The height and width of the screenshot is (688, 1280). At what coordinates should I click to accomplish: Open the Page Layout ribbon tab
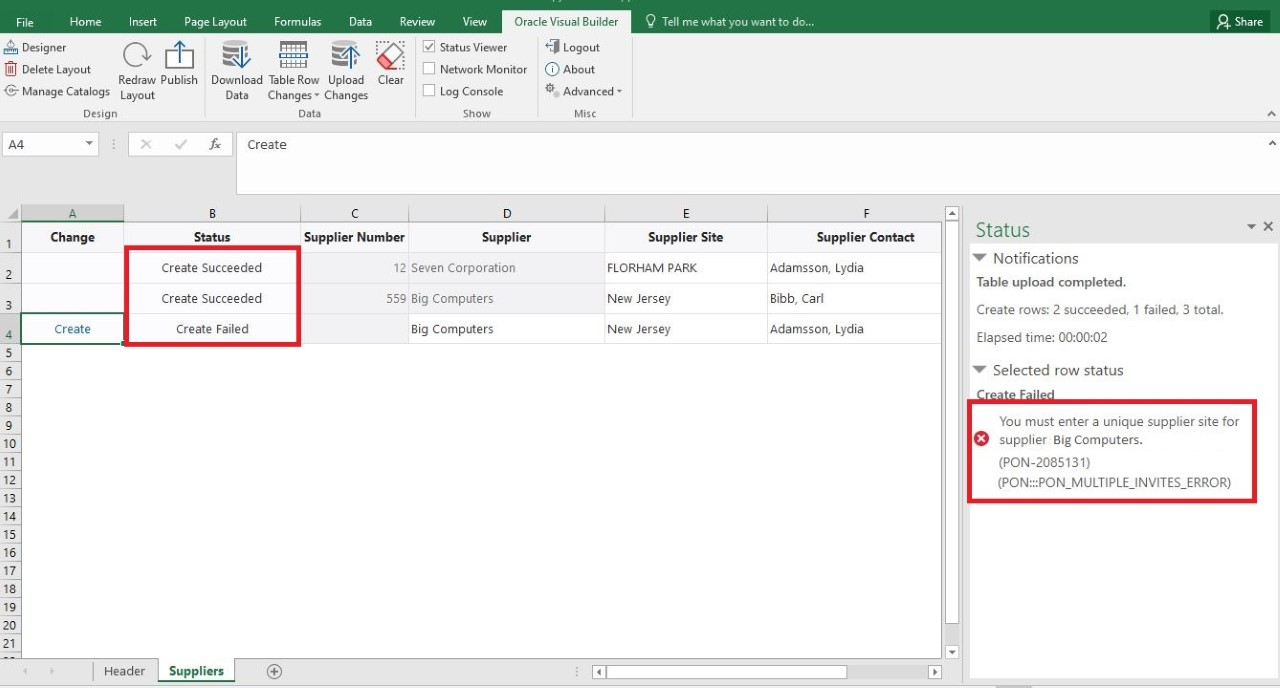215,21
